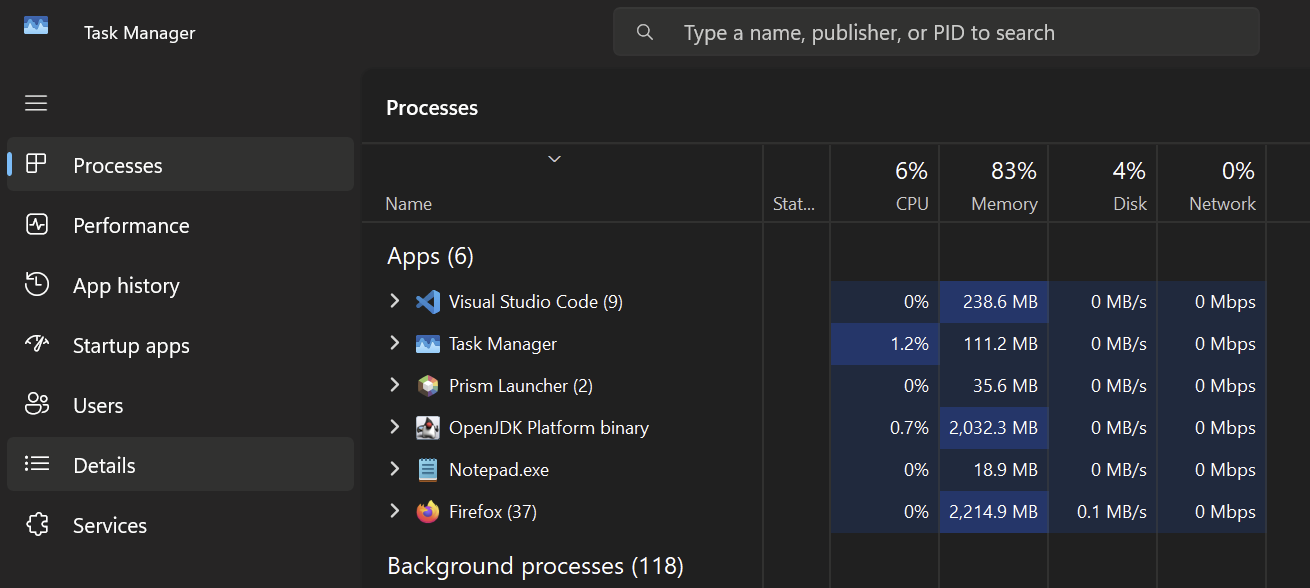This screenshot has width=1310, height=588.
Task: Collapse the column header chevron above Name
Action: tap(554, 159)
